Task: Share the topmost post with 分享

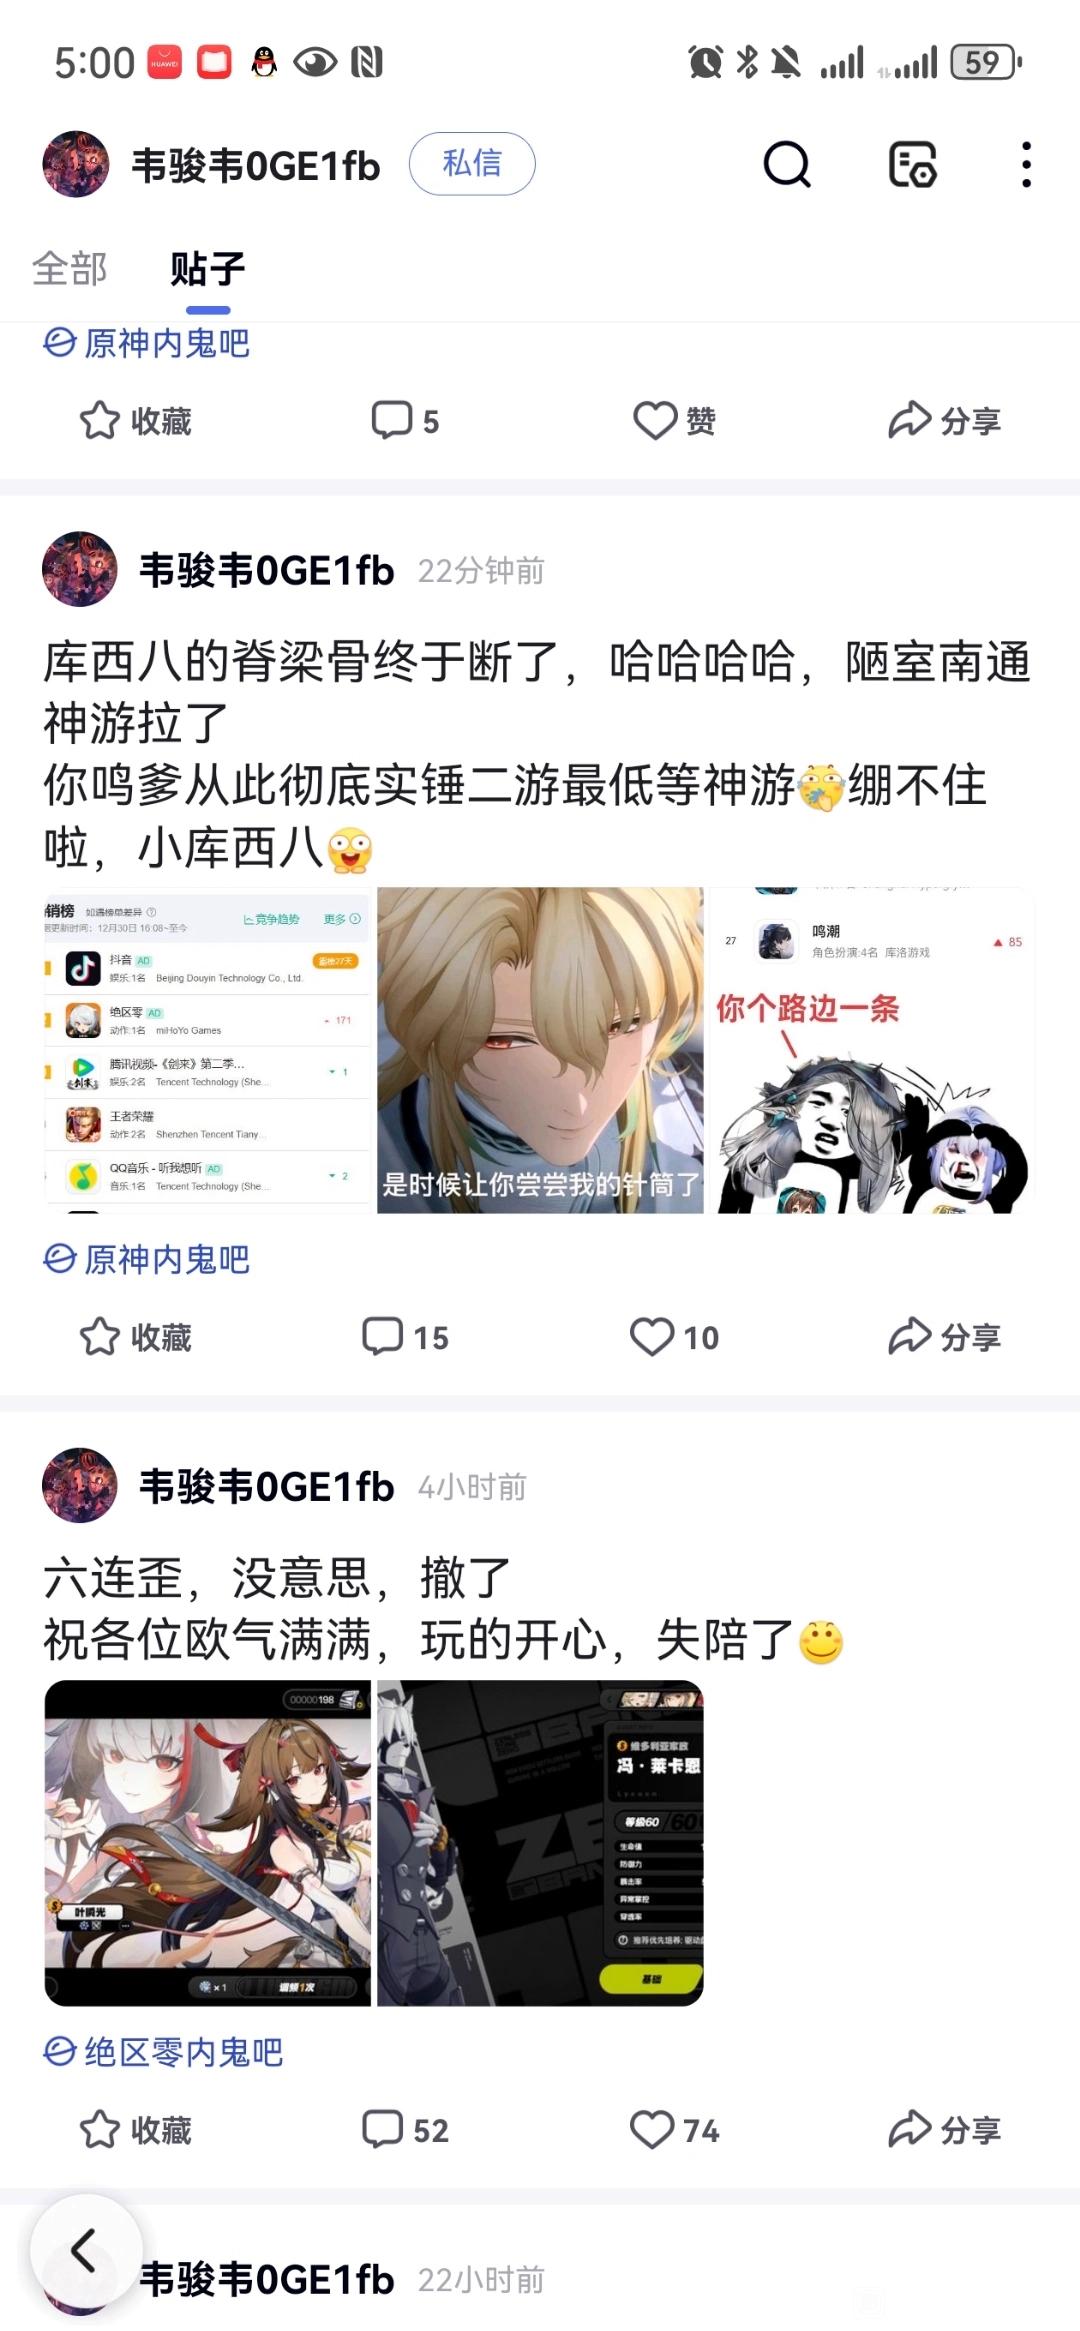Action: (945, 421)
